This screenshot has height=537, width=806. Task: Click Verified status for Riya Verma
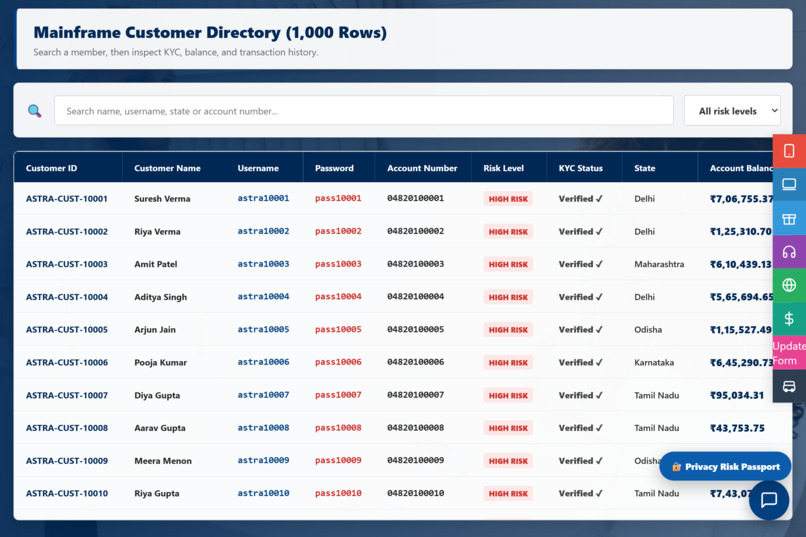(x=580, y=231)
